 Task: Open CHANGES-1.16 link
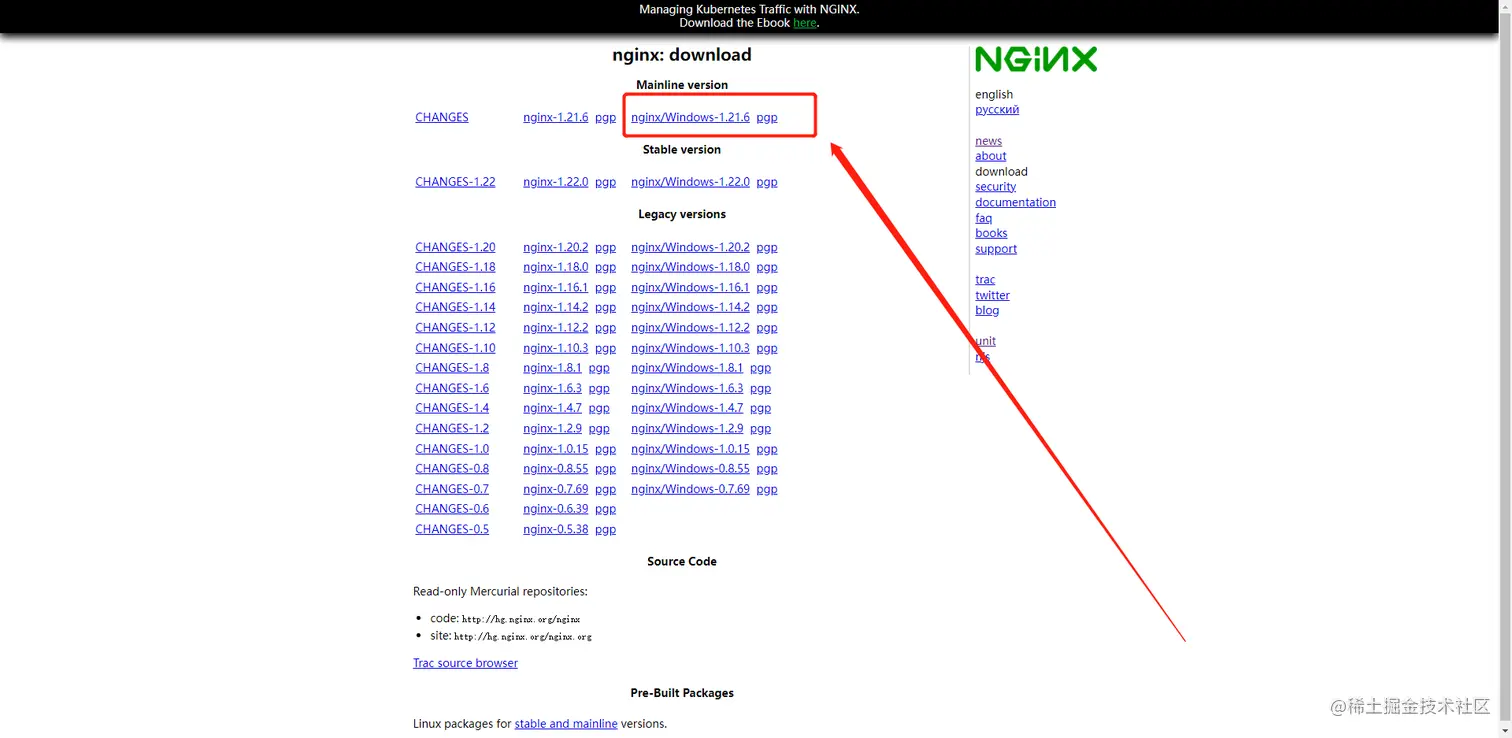pyautogui.click(x=455, y=287)
